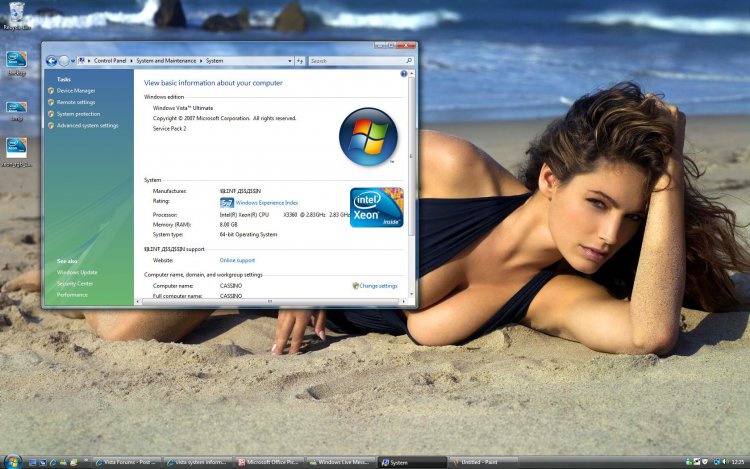Click Switch between windows quick launch icon
The image size is (750, 469).
[43, 462]
